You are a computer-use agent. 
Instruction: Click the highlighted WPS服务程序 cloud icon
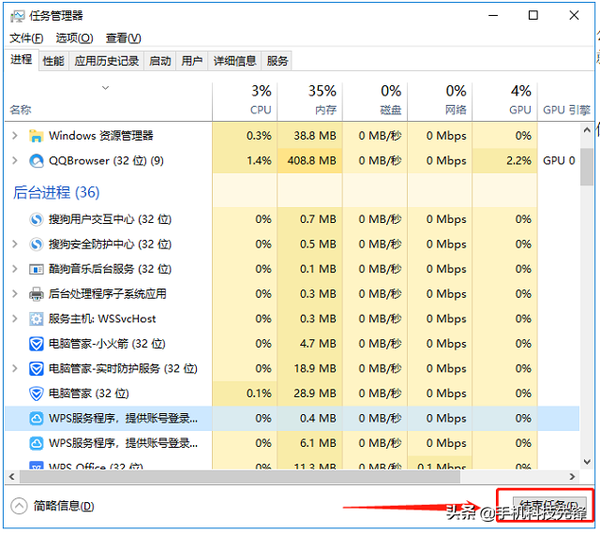tap(36, 419)
